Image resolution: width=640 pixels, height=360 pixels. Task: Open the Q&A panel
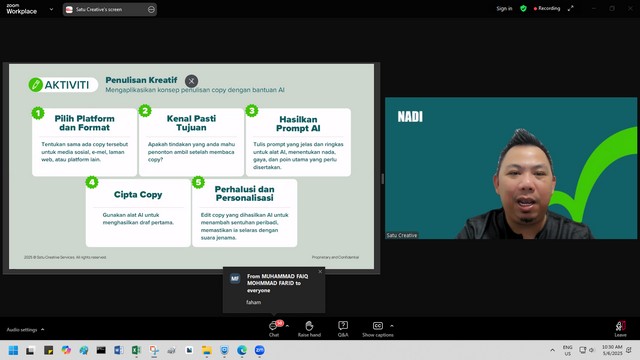[x=343, y=329]
